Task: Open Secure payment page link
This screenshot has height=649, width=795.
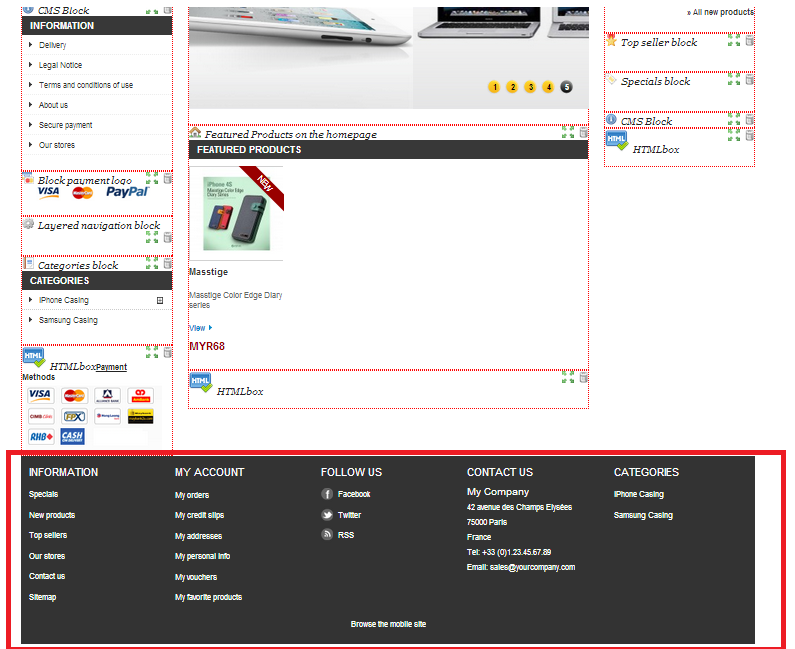Action: point(65,125)
